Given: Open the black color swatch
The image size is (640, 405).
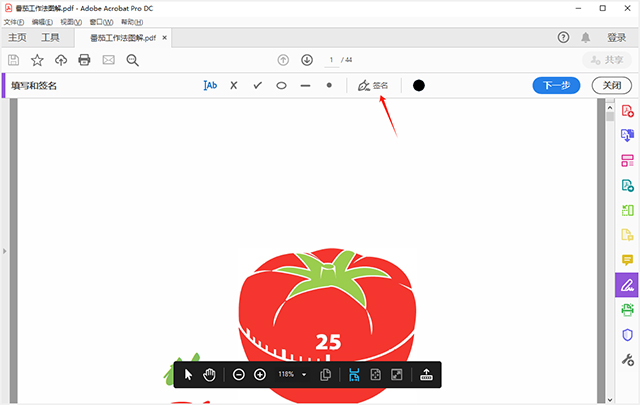Looking at the screenshot, I should click(x=419, y=85).
